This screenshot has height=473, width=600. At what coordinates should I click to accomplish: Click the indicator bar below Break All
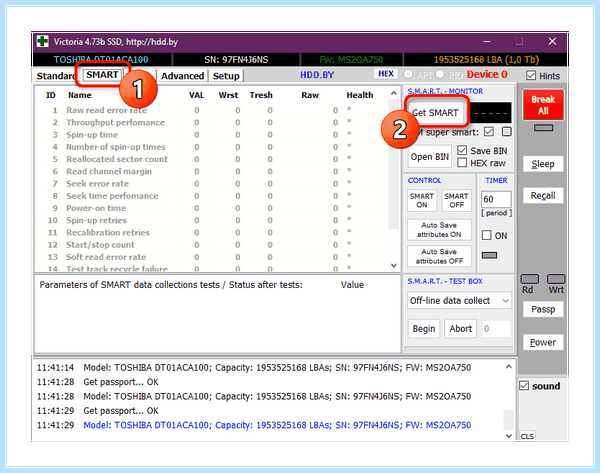(543, 128)
